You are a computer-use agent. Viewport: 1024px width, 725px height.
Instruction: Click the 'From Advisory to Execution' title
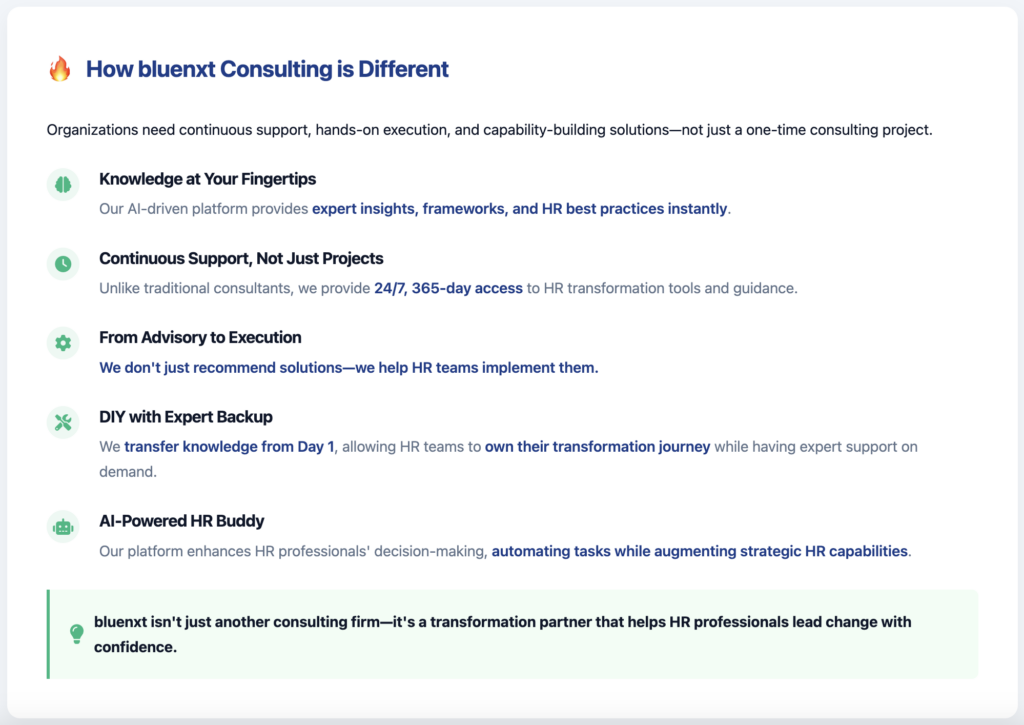tap(200, 338)
